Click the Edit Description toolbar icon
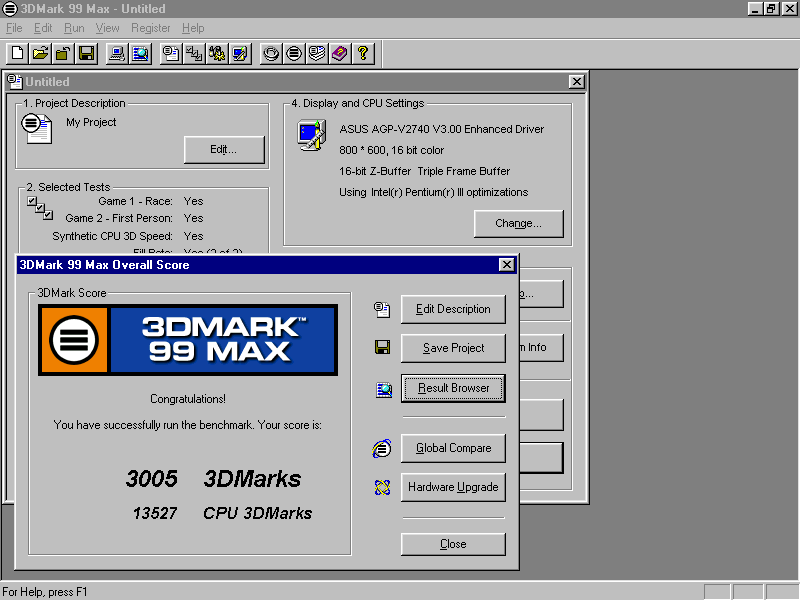This screenshot has height=600, width=800. [171, 54]
